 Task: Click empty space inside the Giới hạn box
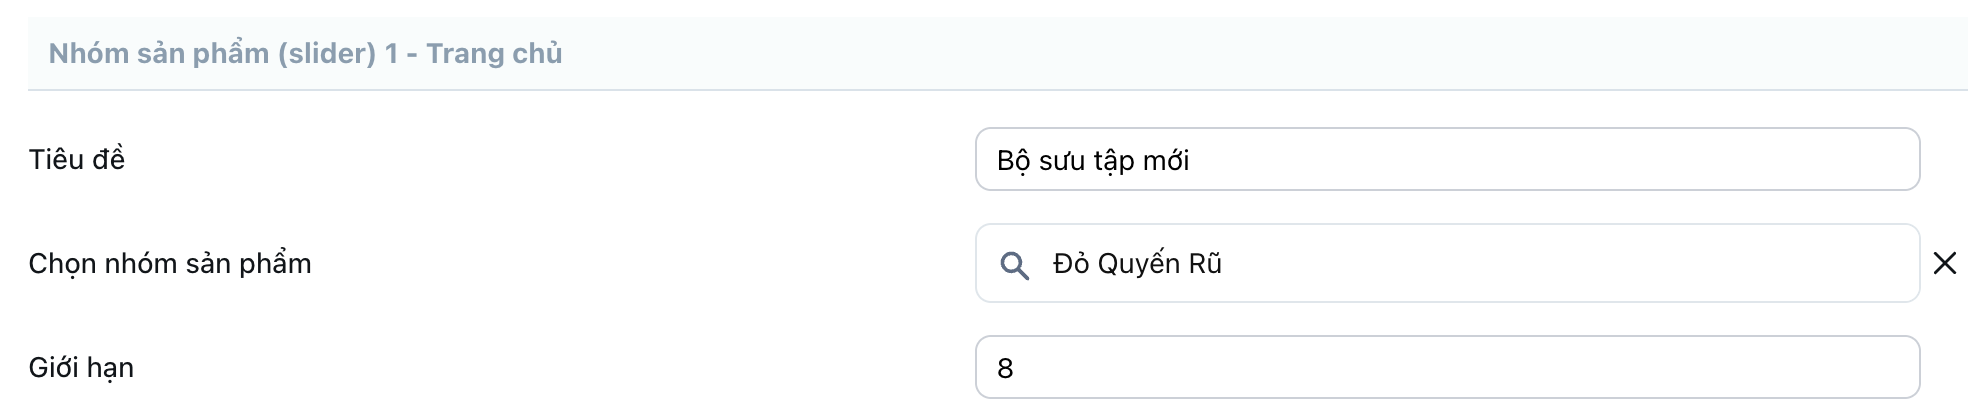pyautogui.click(x=1450, y=368)
